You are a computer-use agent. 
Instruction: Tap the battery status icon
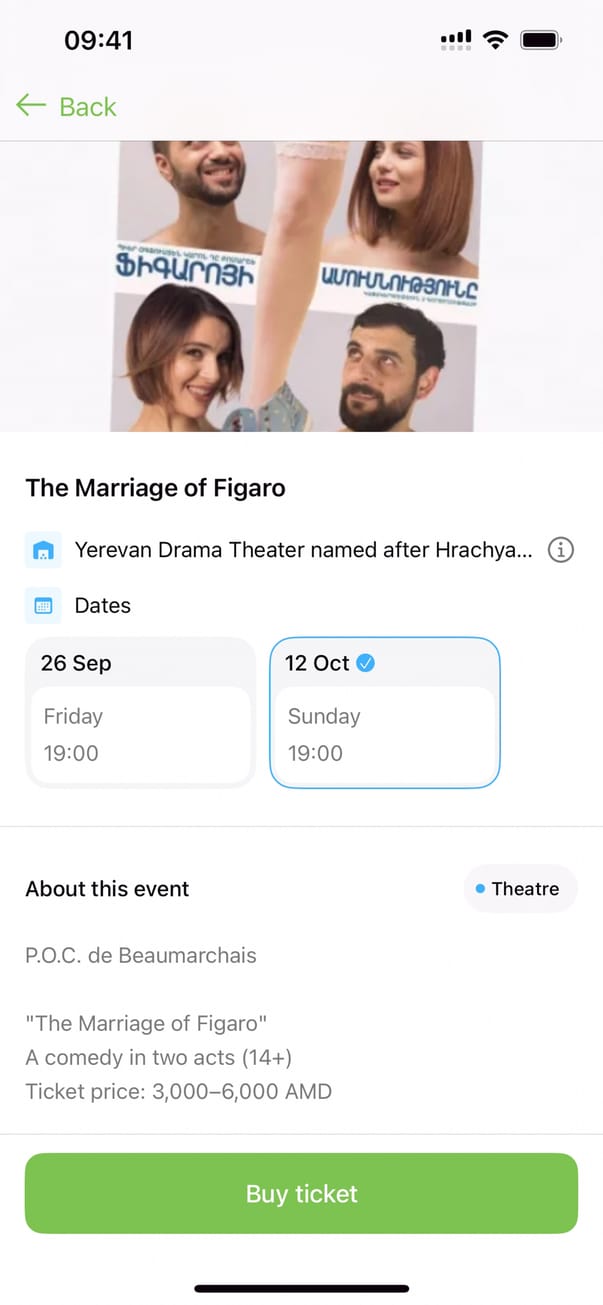click(541, 40)
